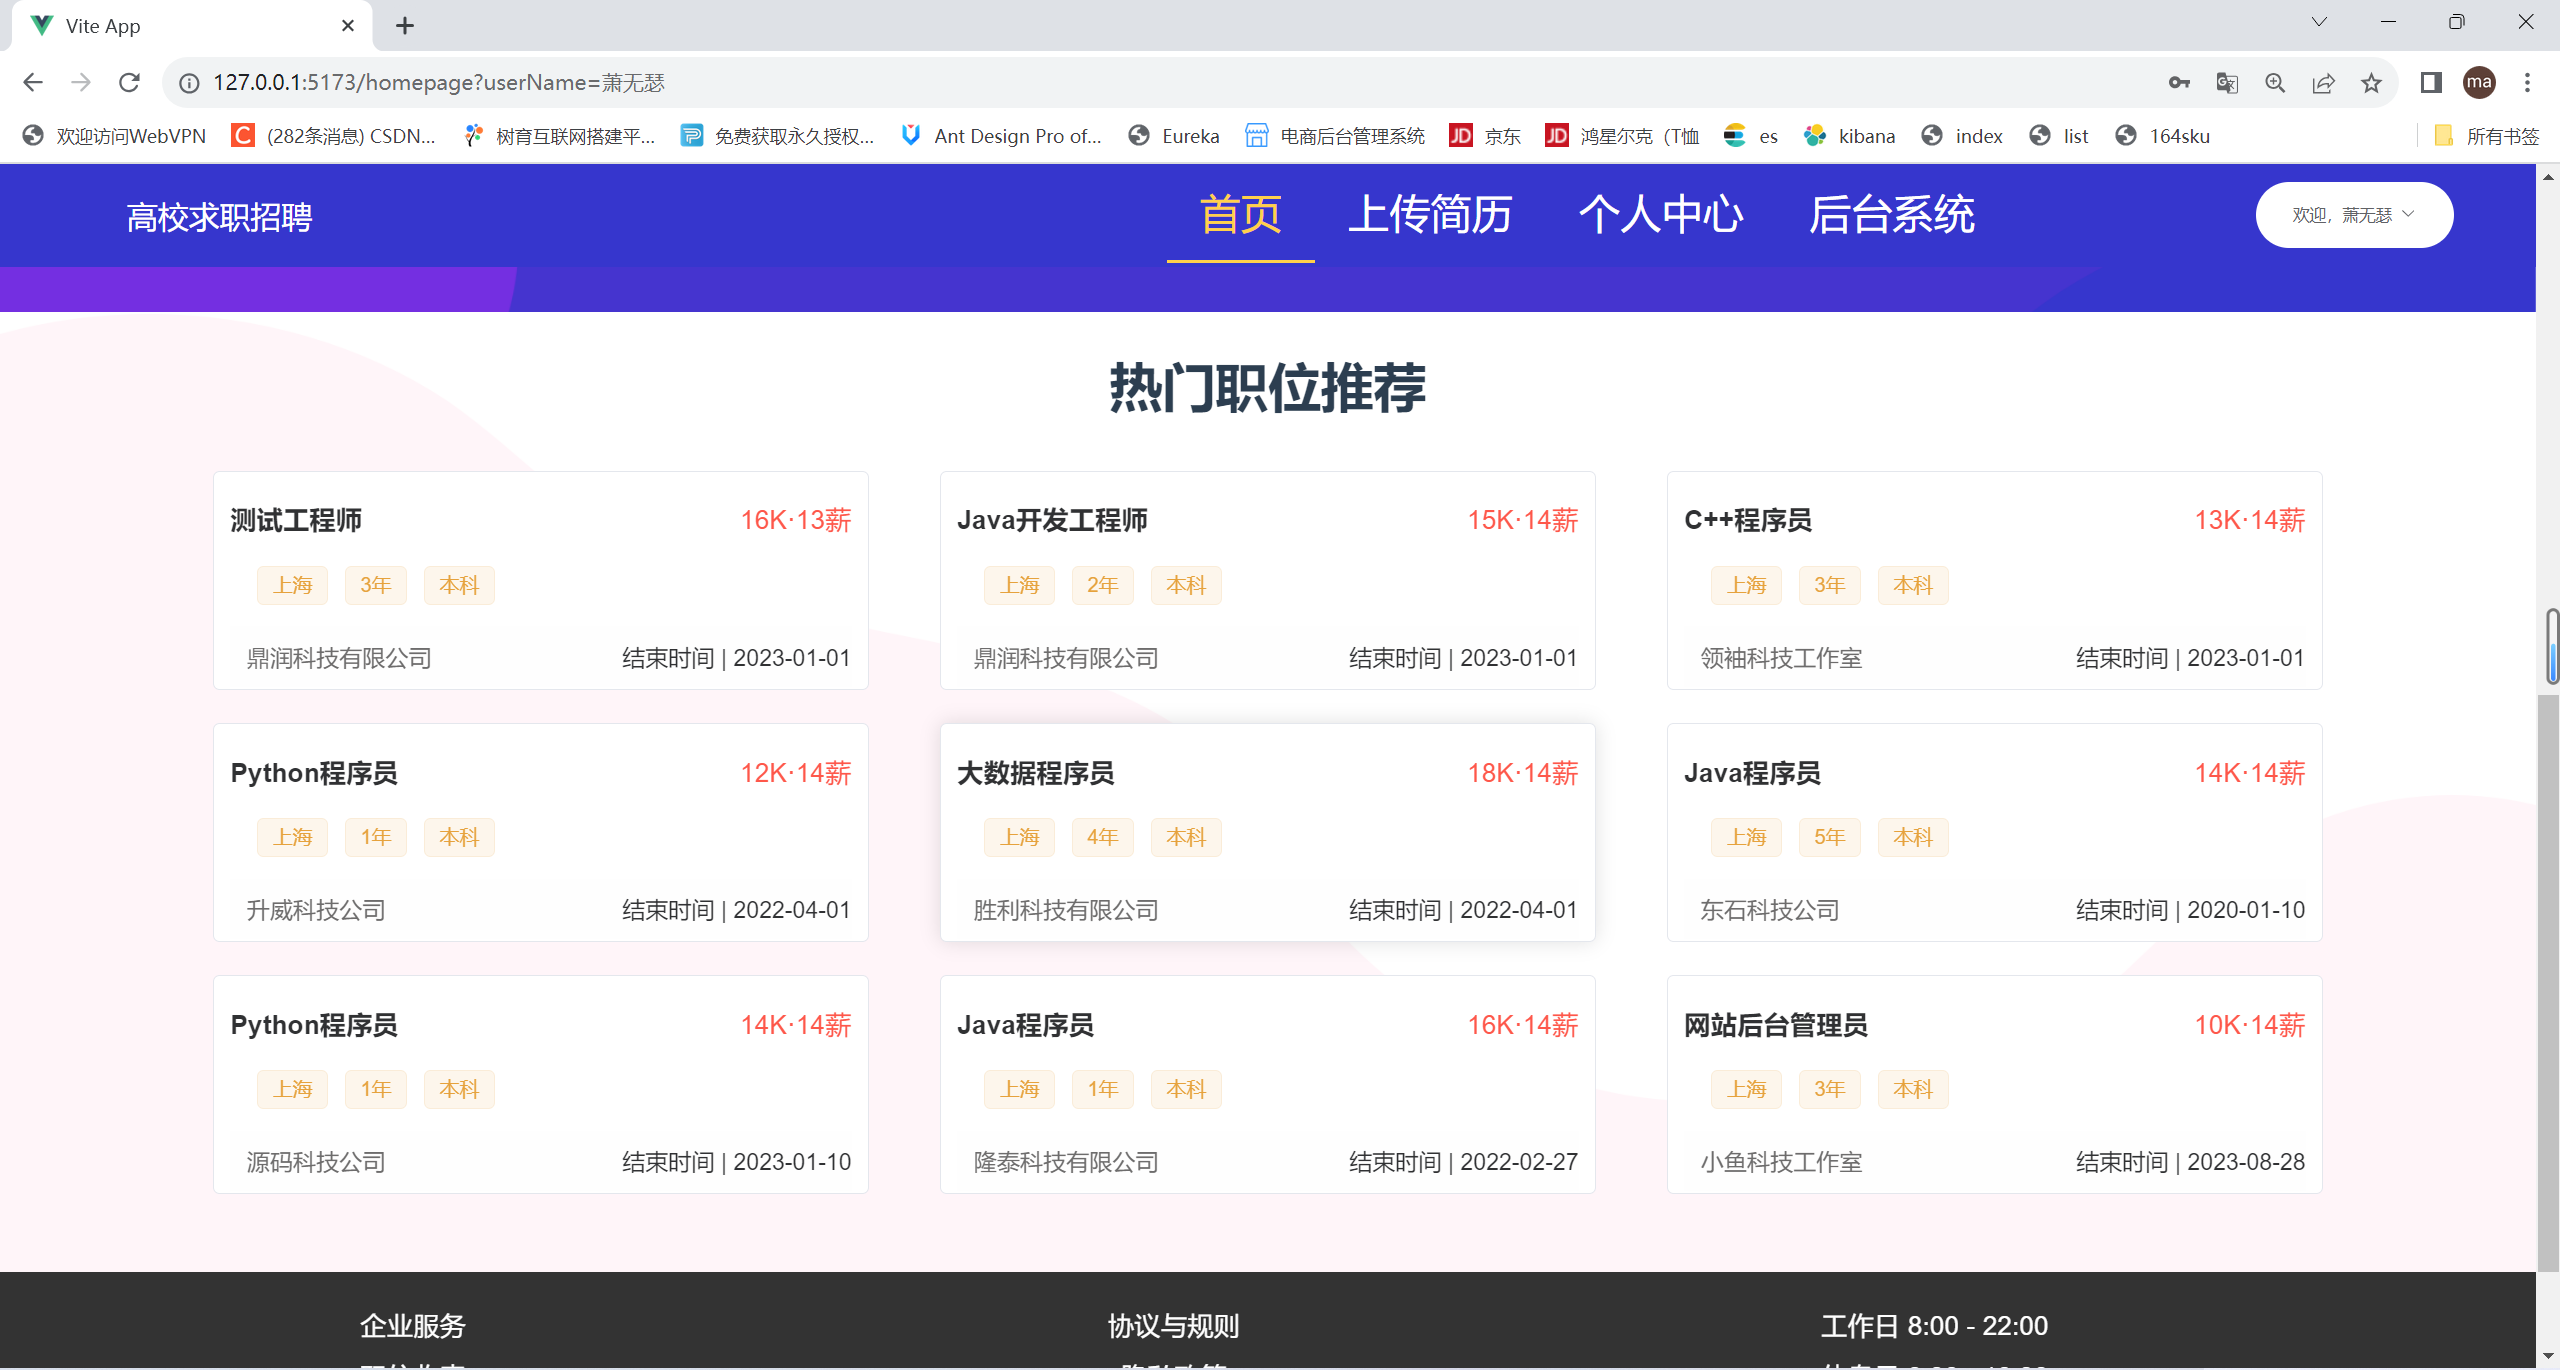
Task: Click the site info icon in address bar
Action: coord(189,83)
